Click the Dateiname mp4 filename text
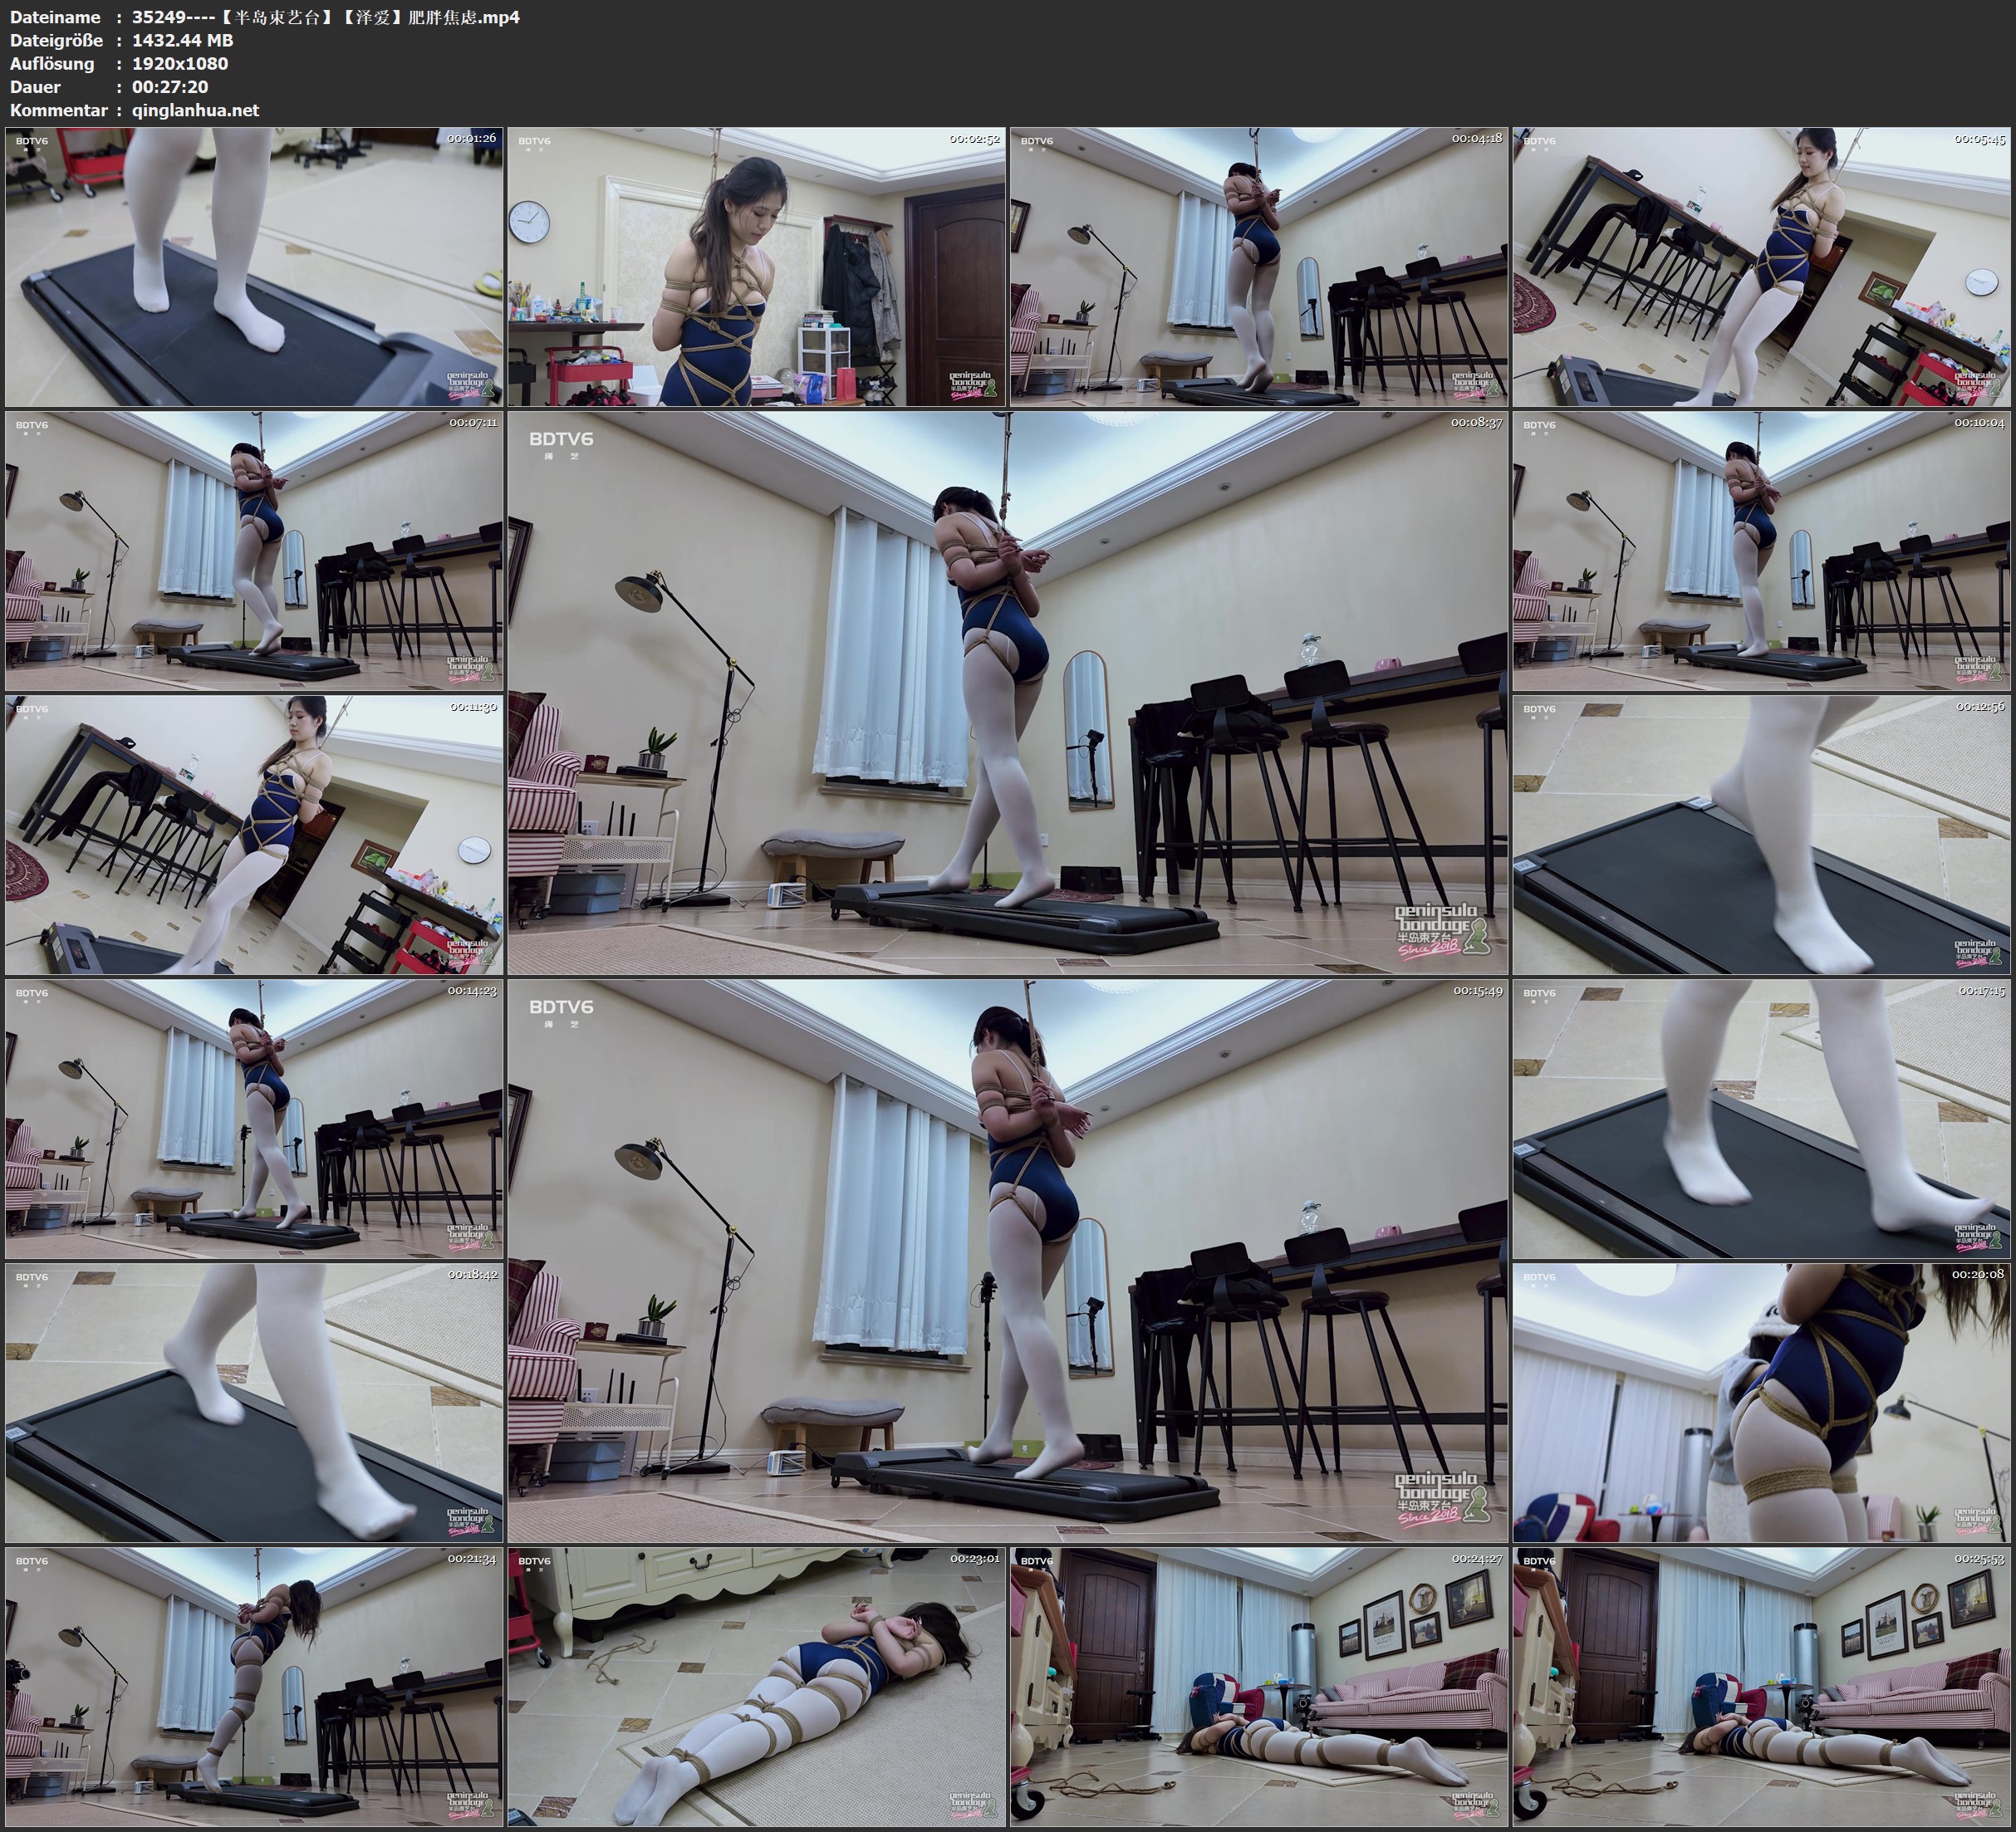Screen dimensions: 2016x1832 tap(325, 17)
